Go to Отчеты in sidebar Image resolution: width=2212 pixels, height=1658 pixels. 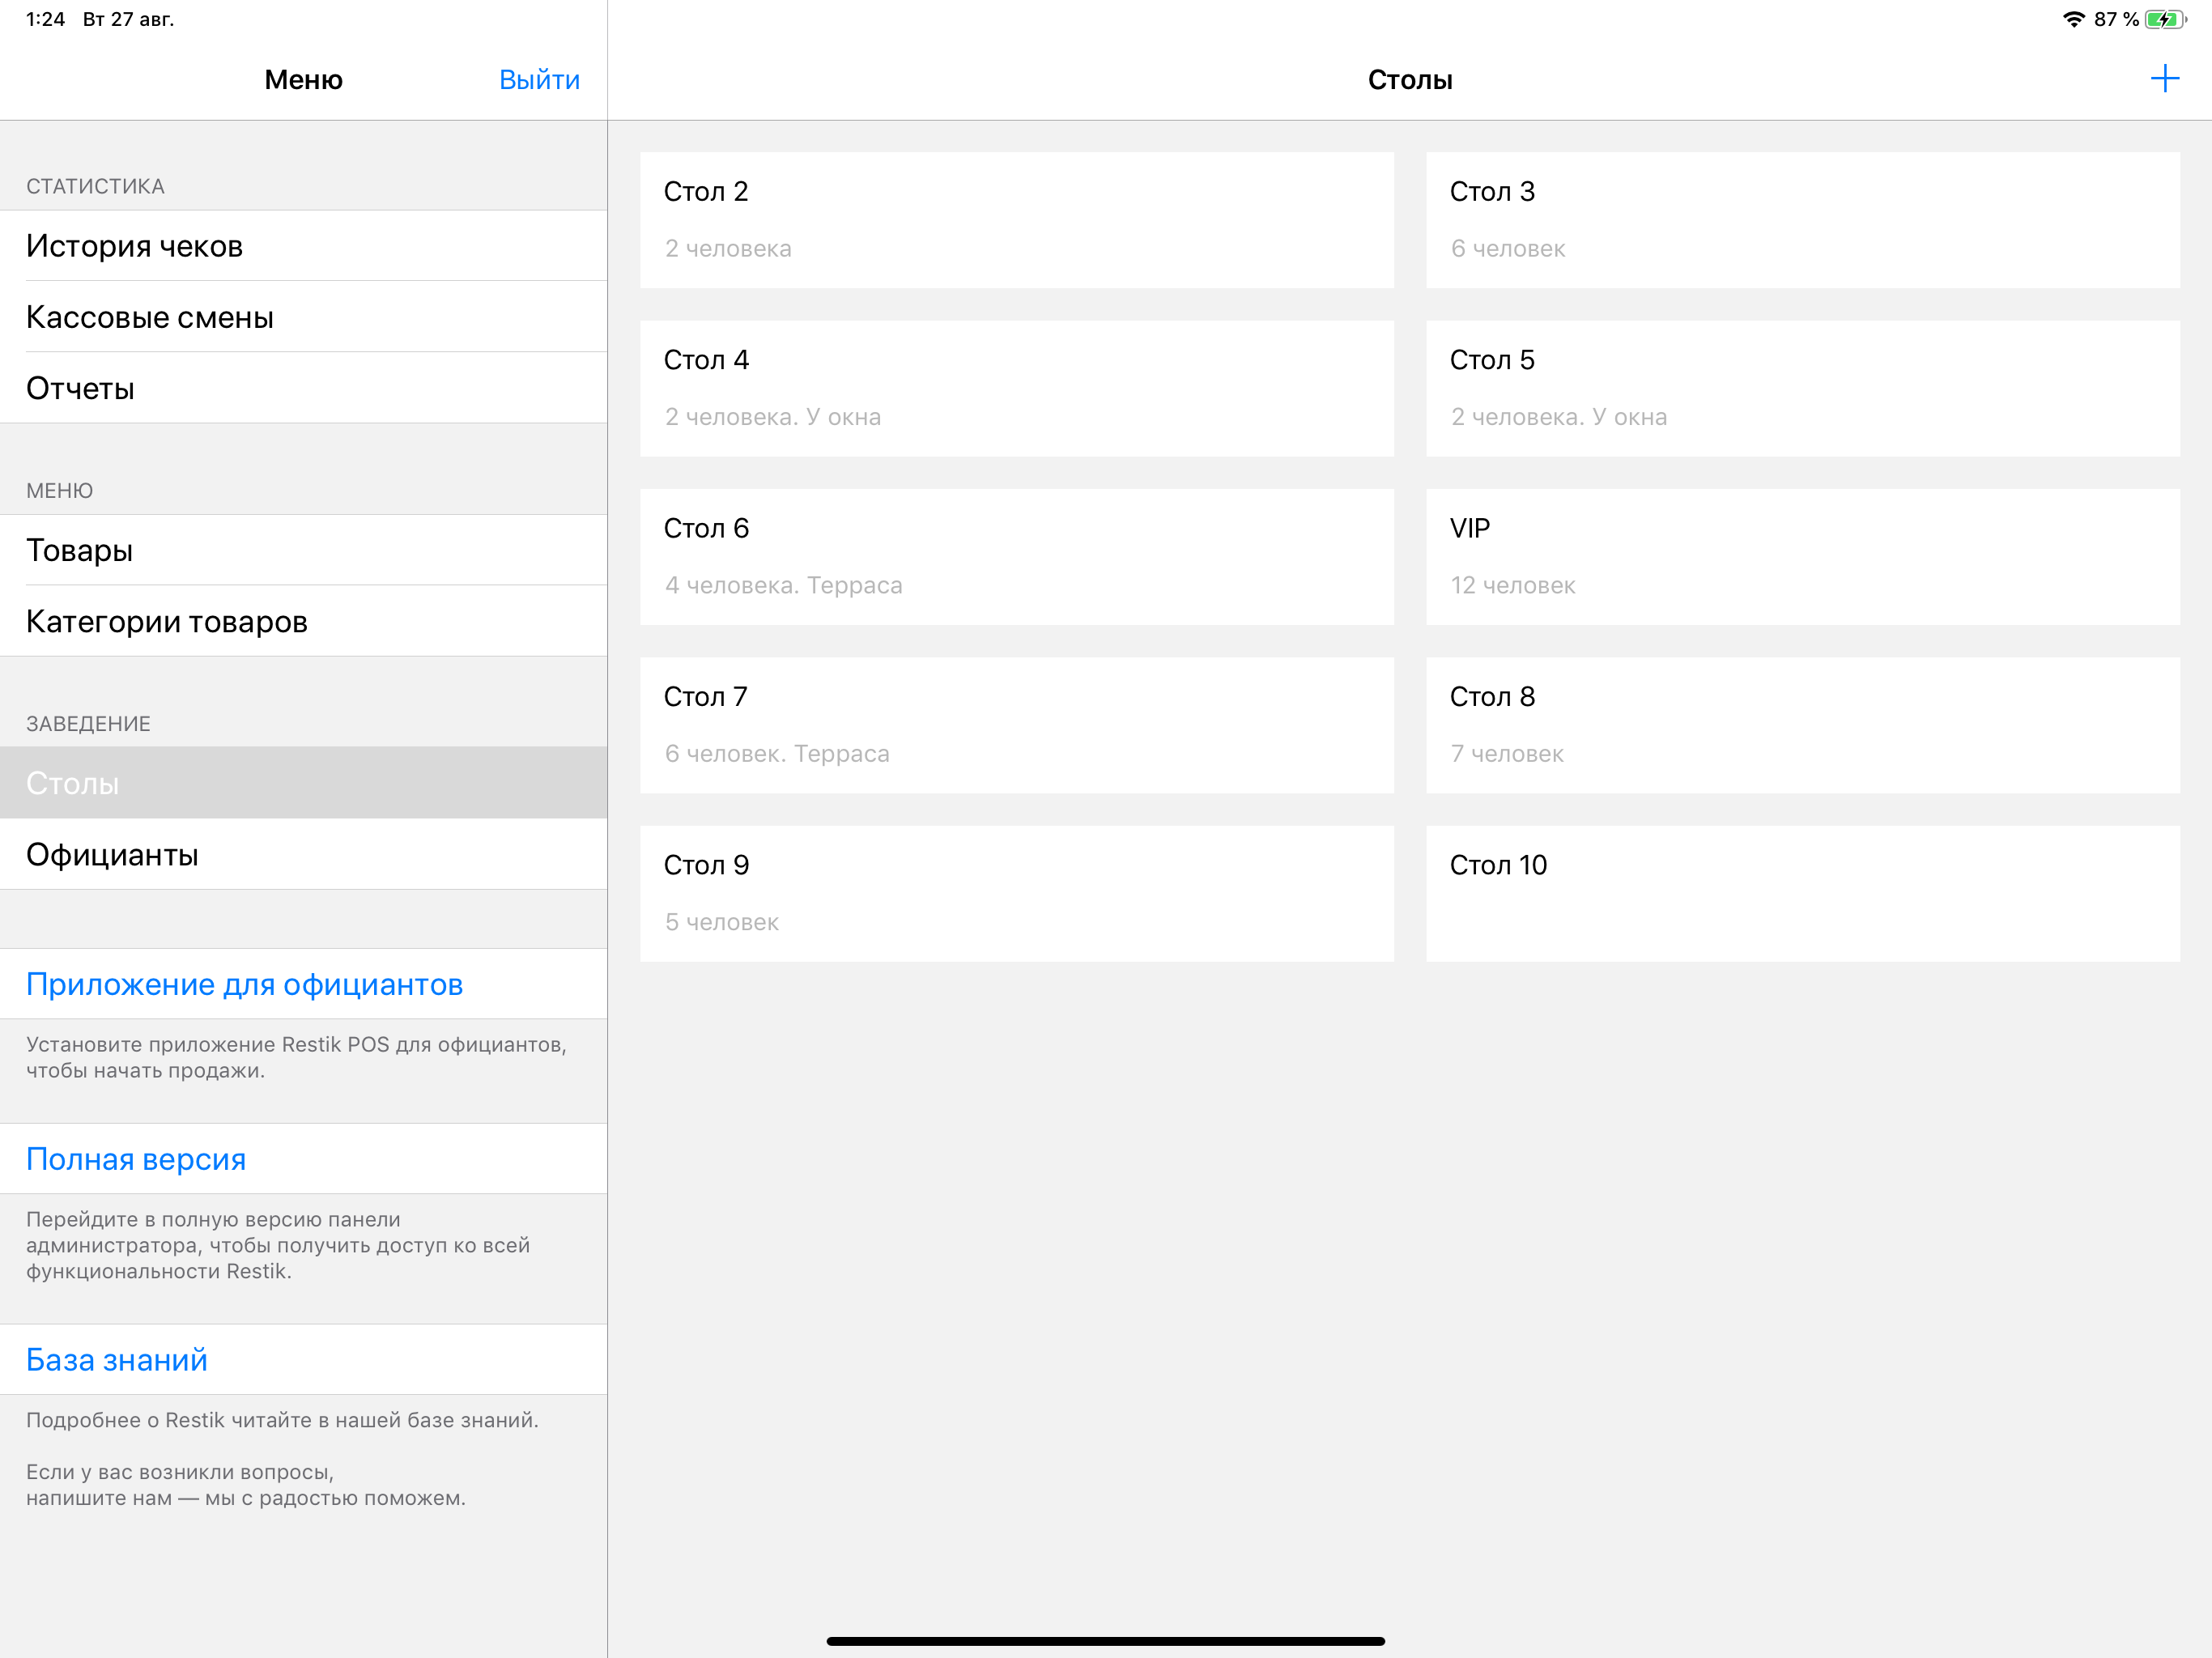coord(303,388)
